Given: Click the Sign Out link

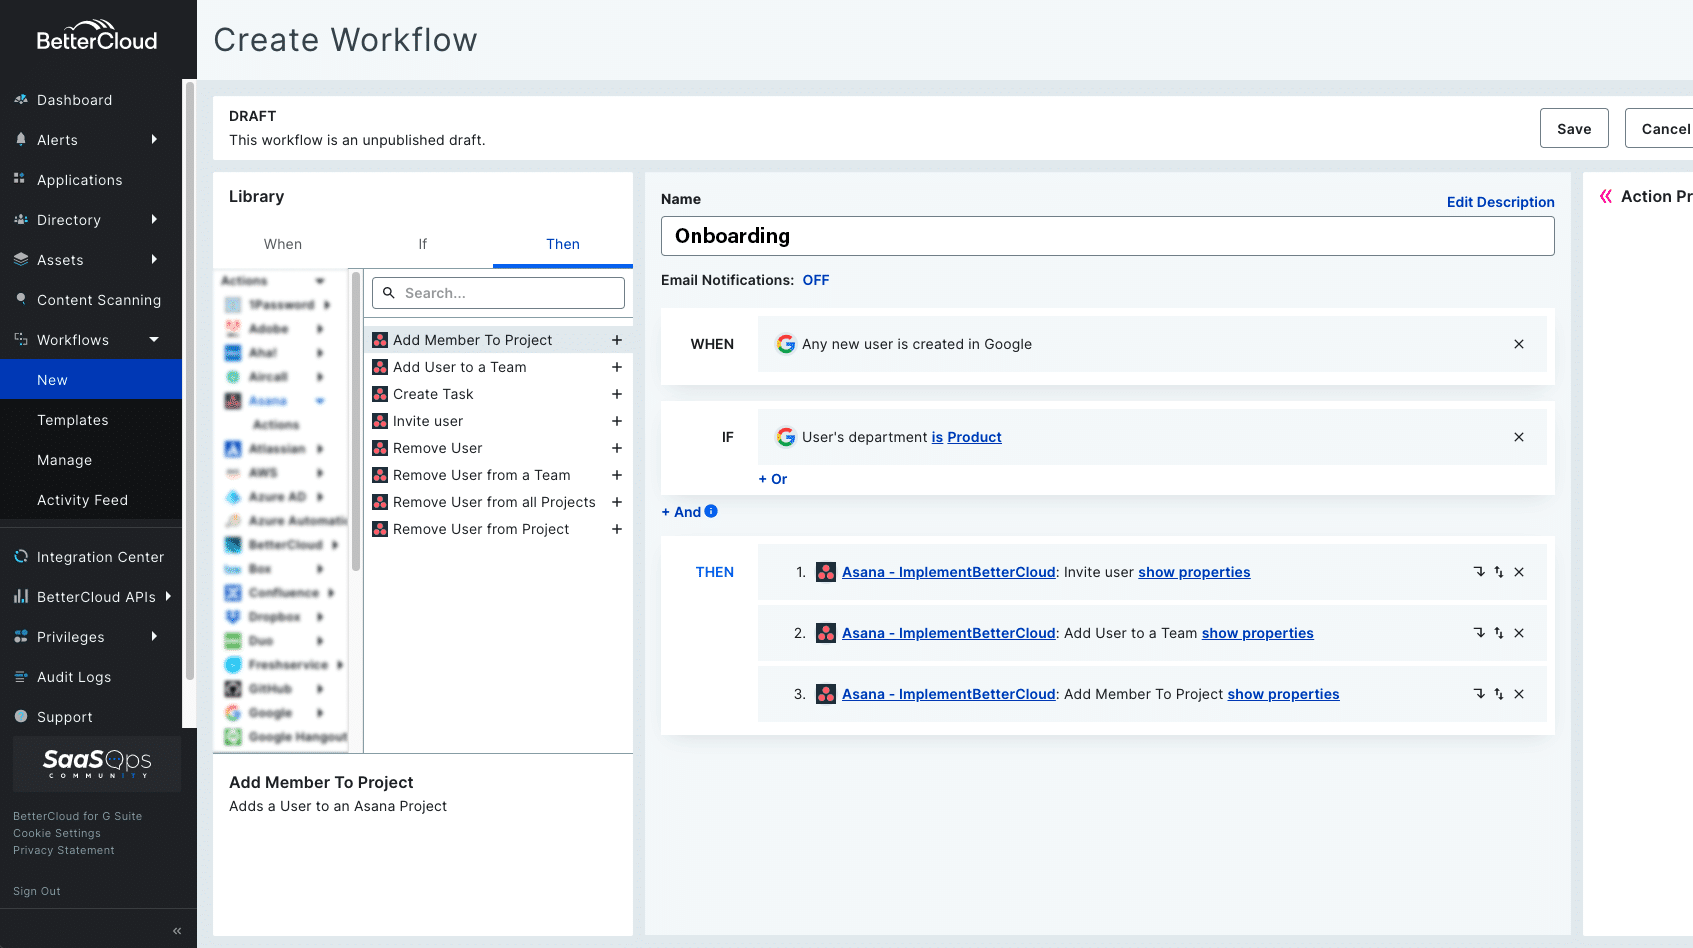Looking at the screenshot, I should [x=37, y=891].
